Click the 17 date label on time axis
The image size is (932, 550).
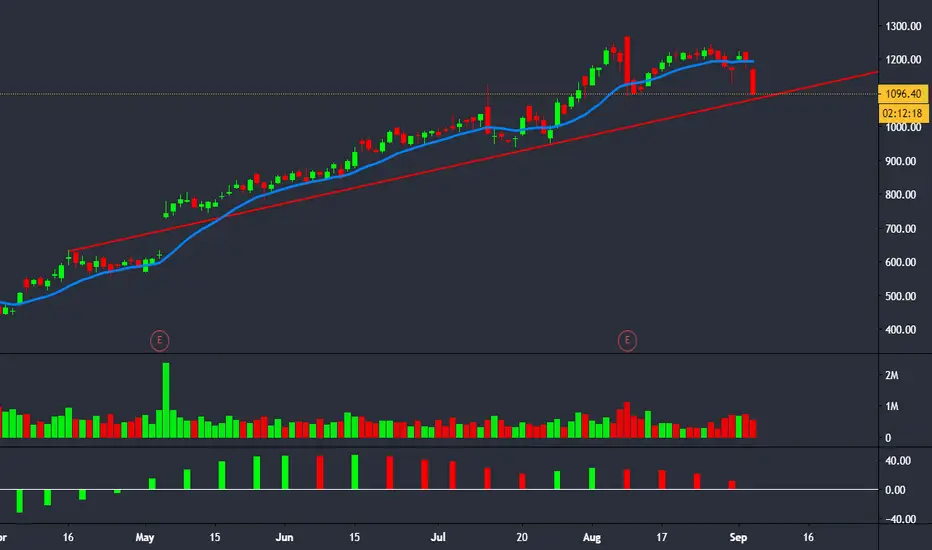662,538
